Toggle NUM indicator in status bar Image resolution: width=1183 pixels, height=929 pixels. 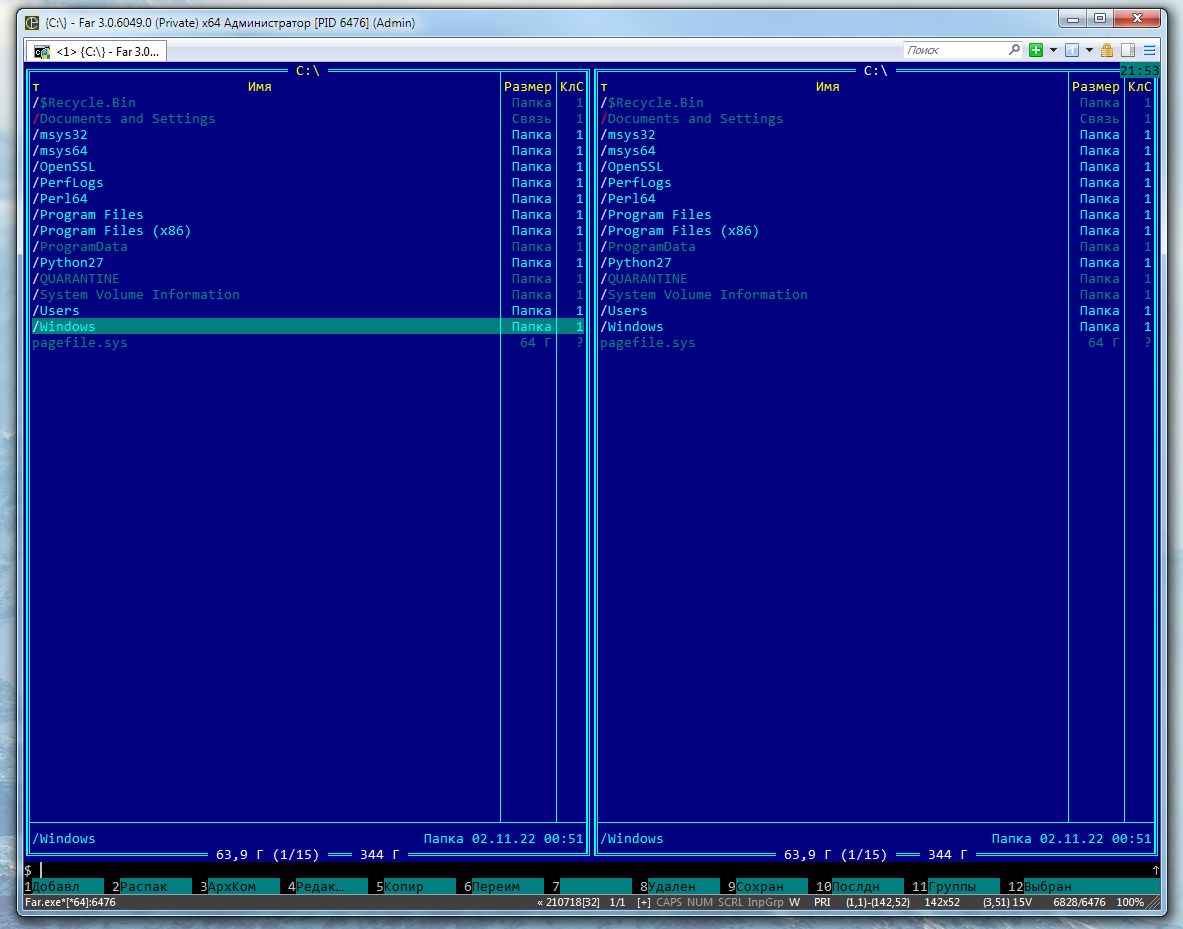[700, 902]
